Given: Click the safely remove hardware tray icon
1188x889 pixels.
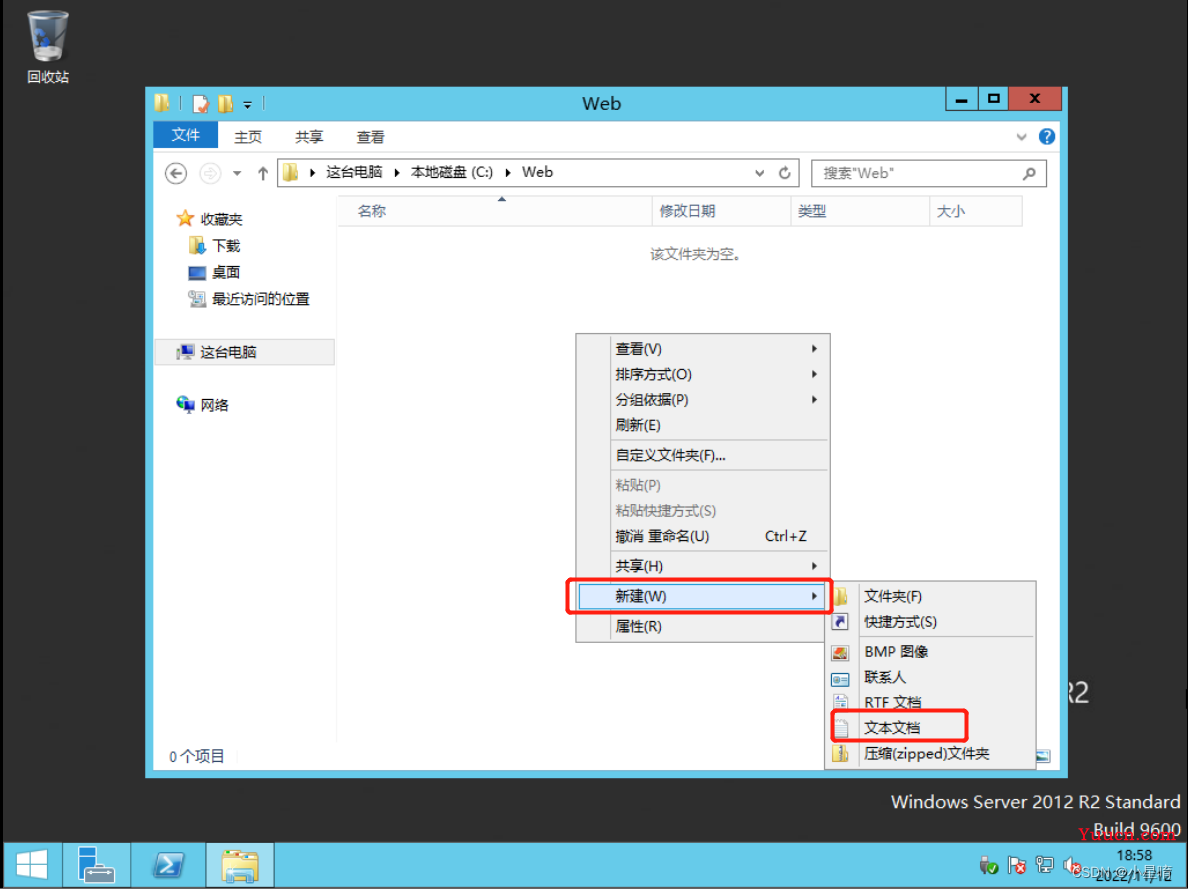Looking at the screenshot, I should point(989,865).
